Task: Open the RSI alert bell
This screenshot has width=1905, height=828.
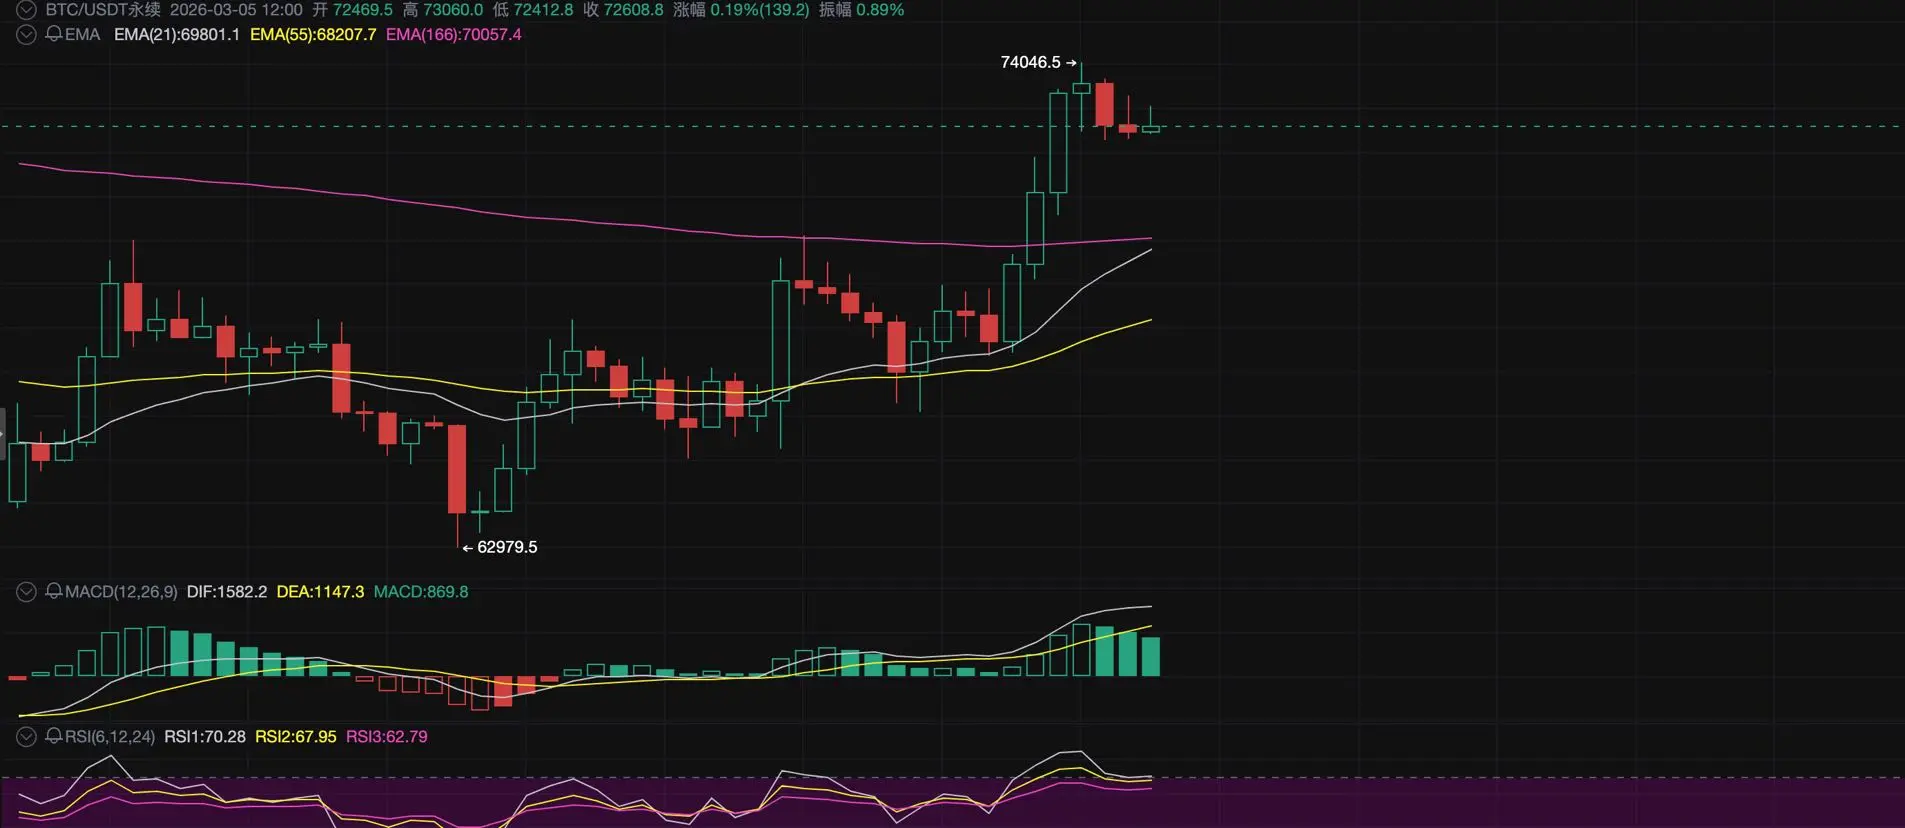Action: pyautogui.click(x=54, y=737)
